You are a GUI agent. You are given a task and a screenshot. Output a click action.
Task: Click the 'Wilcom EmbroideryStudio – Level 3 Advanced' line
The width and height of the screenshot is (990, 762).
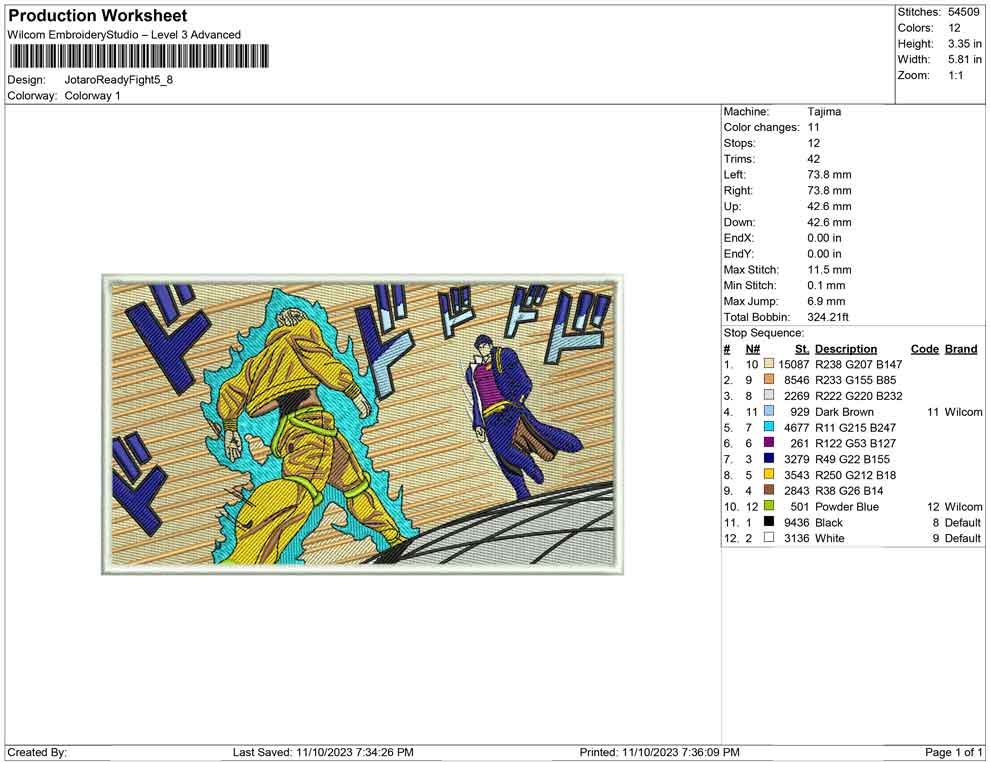(124, 35)
